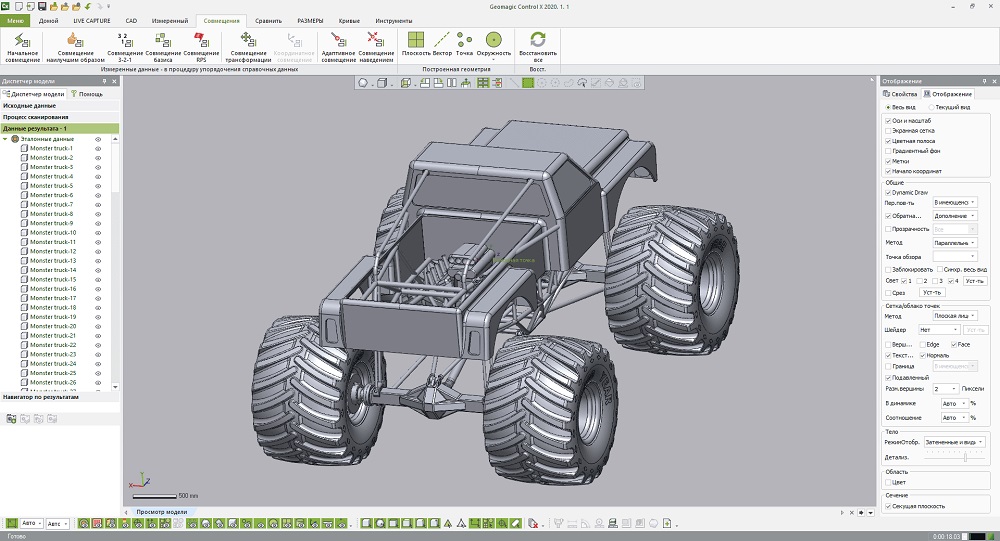Choose the Совмещение 3-2-1 tool
The image size is (1000, 541).
coord(125,45)
